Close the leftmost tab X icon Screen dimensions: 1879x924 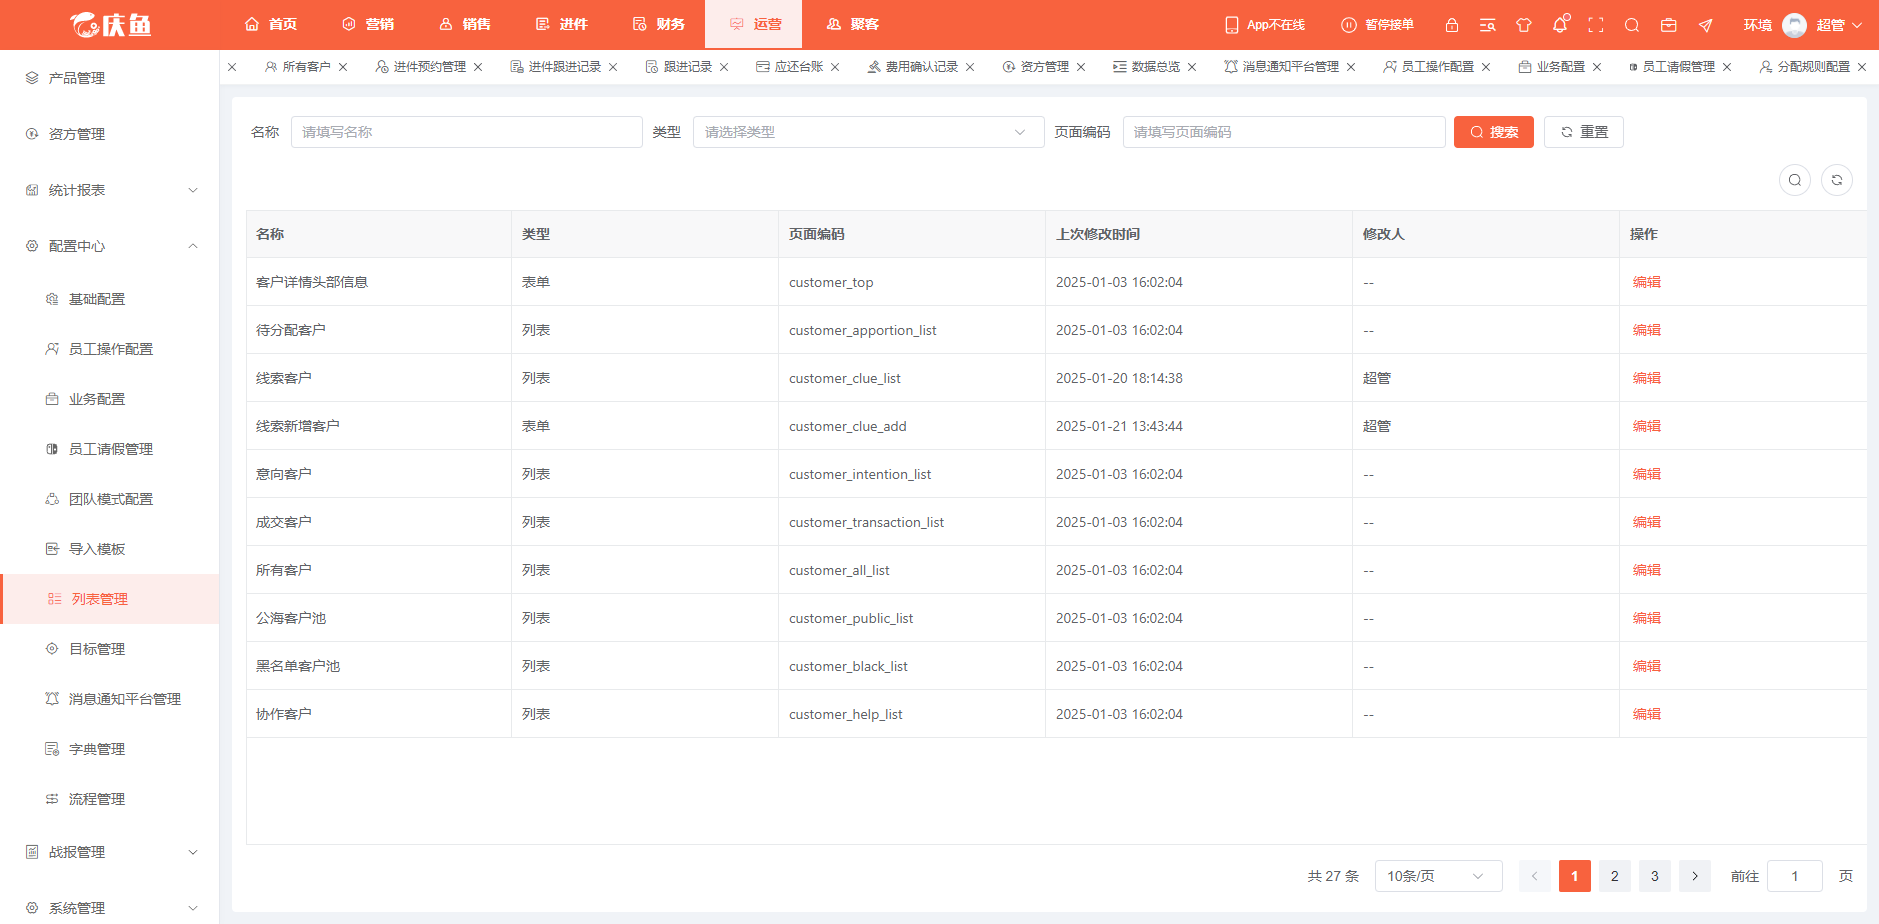click(232, 67)
